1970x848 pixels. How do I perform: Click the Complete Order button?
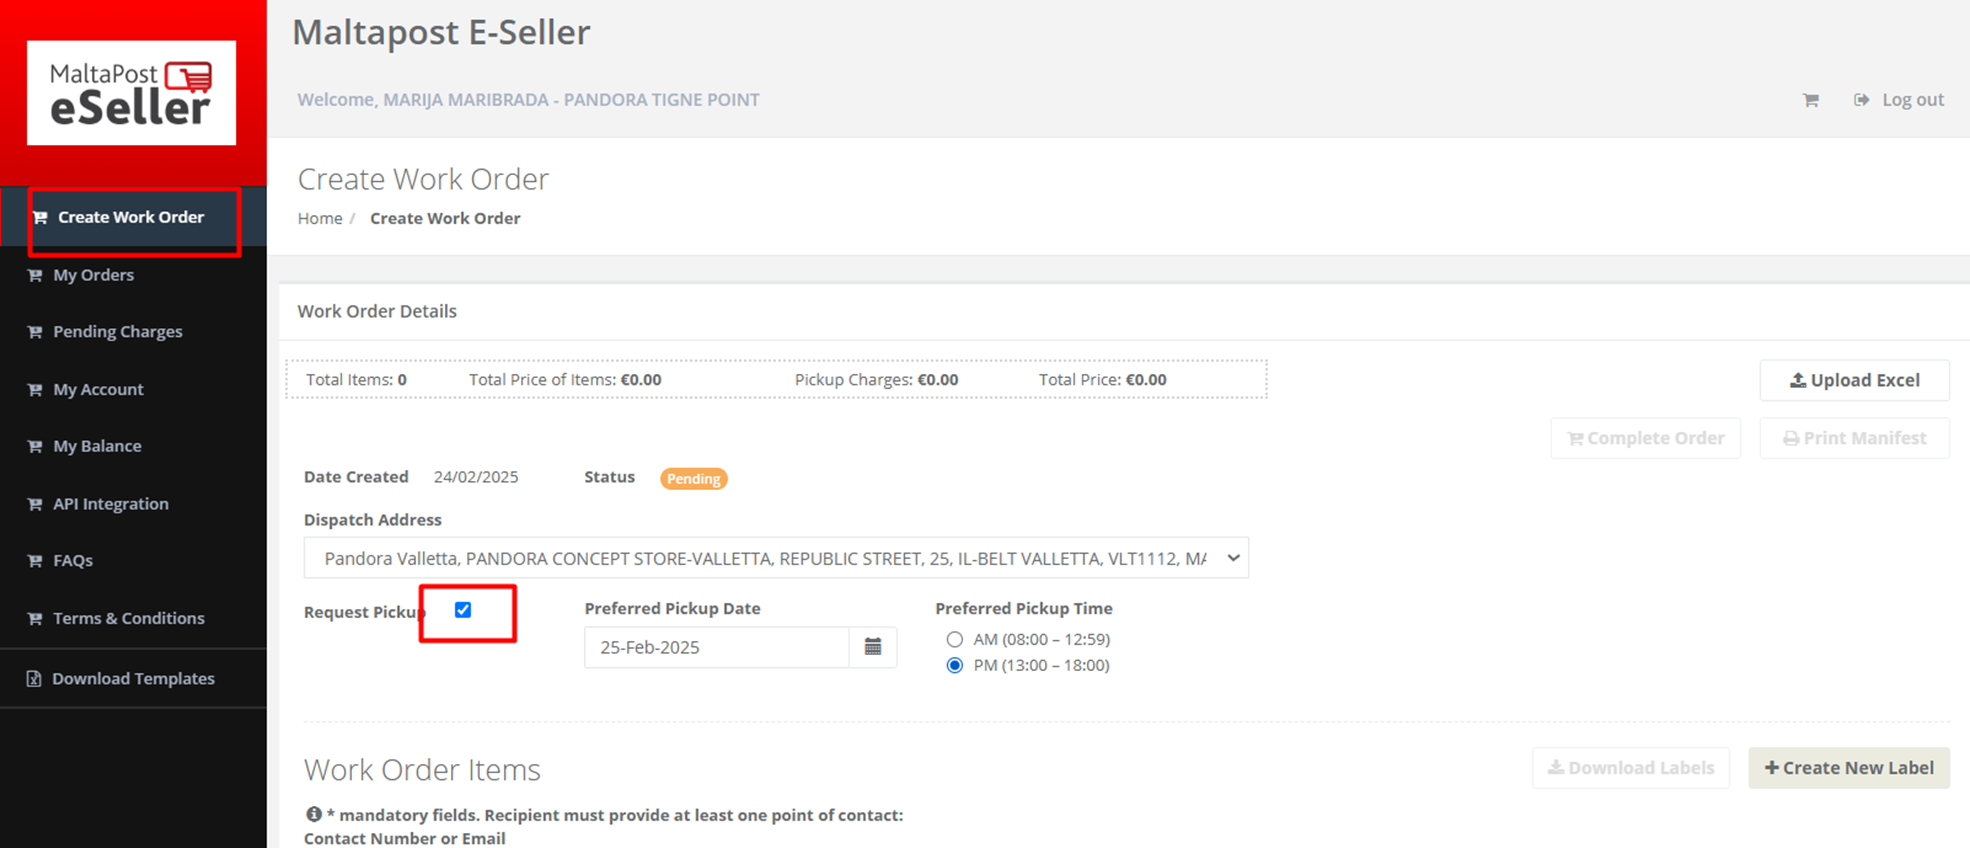click(1646, 438)
